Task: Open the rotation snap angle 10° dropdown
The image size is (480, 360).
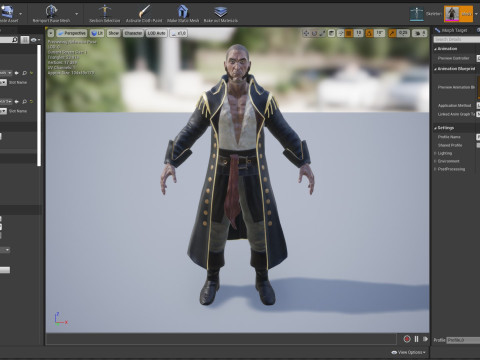Action: [x=379, y=33]
